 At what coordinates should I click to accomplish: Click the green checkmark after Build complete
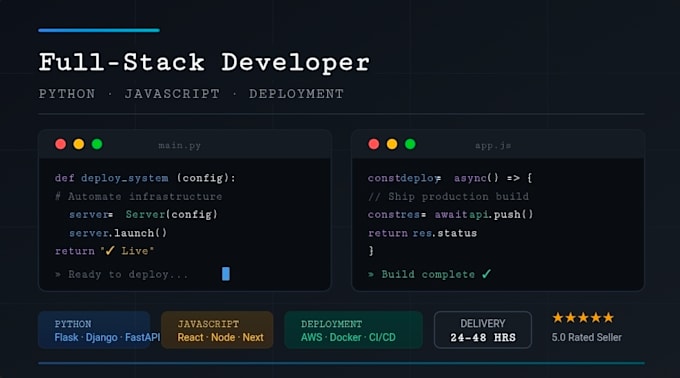pos(487,274)
